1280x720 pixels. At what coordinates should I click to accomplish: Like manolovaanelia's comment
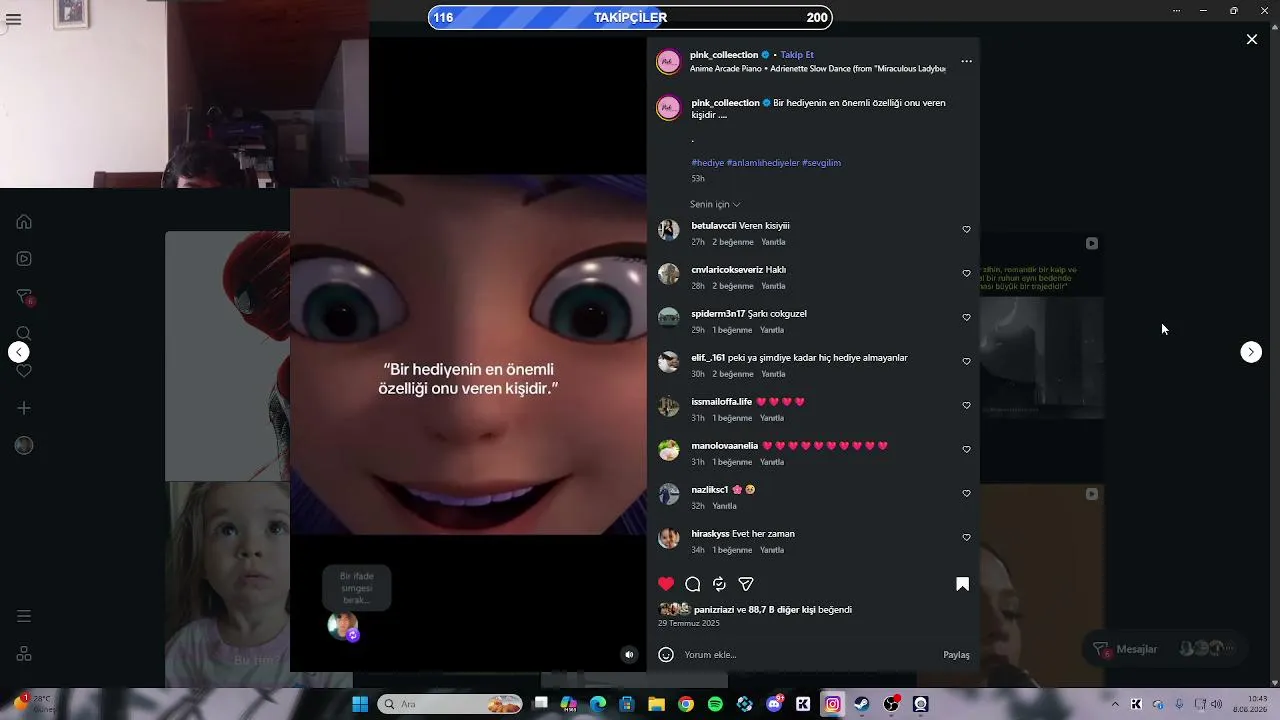point(966,450)
